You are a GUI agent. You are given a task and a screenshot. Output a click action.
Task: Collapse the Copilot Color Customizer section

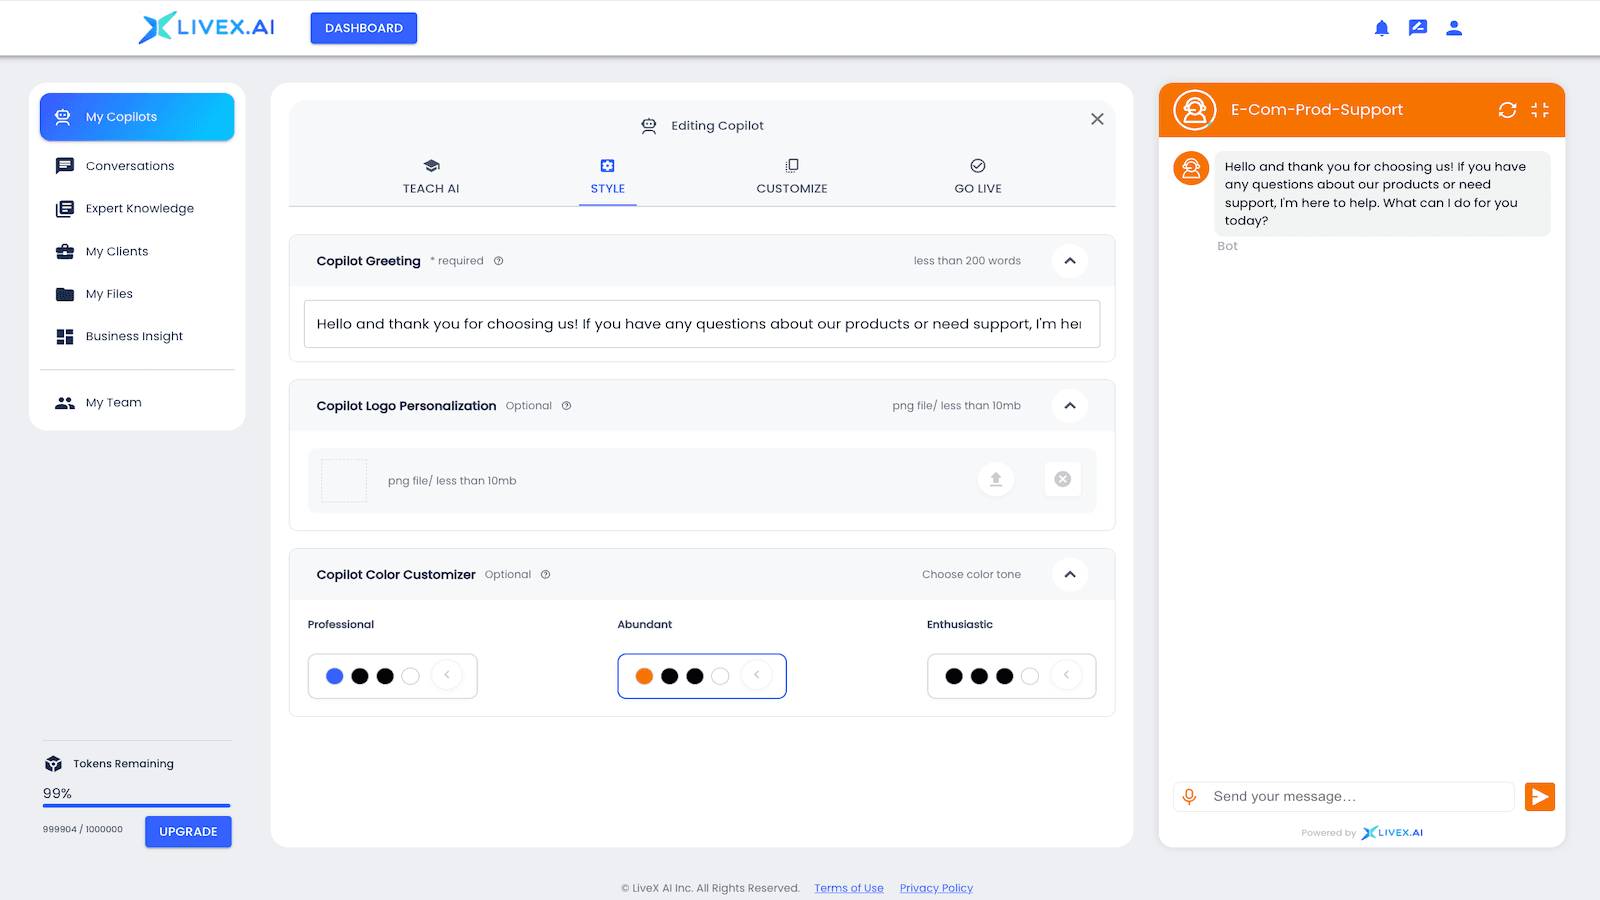[x=1069, y=575]
